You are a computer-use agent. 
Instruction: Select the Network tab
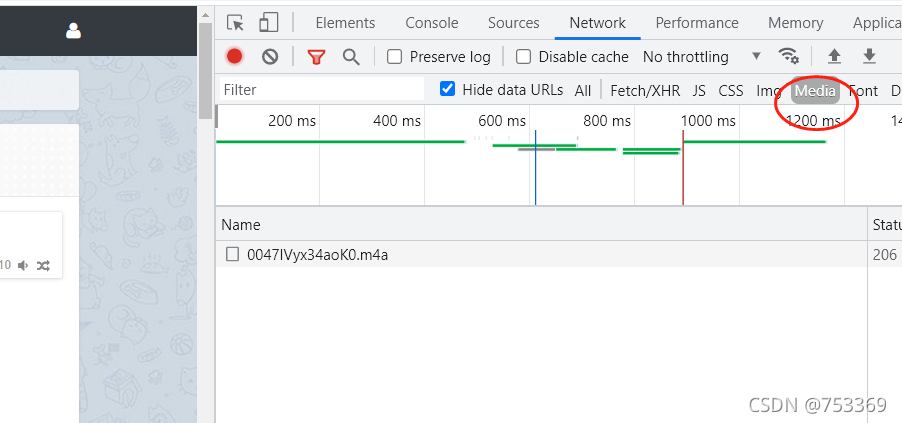[x=598, y=23]
